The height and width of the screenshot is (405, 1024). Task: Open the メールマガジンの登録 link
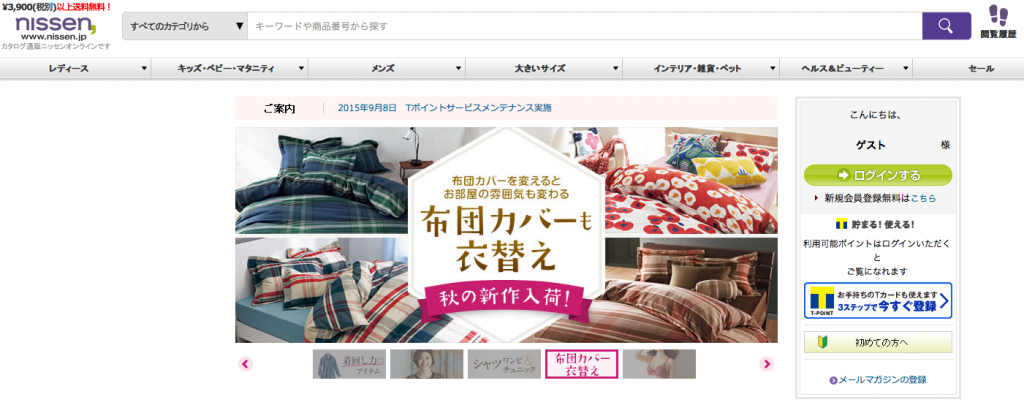click(878, 380)
